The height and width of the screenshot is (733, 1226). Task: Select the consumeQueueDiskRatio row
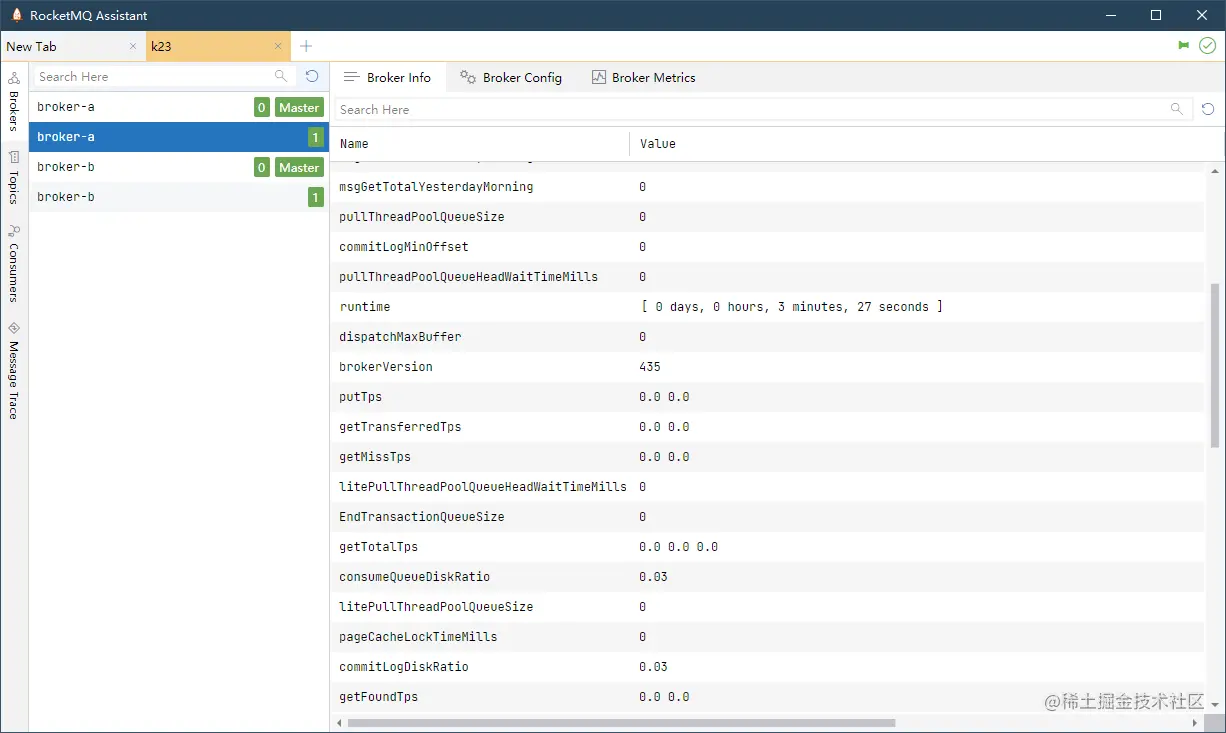767,577
